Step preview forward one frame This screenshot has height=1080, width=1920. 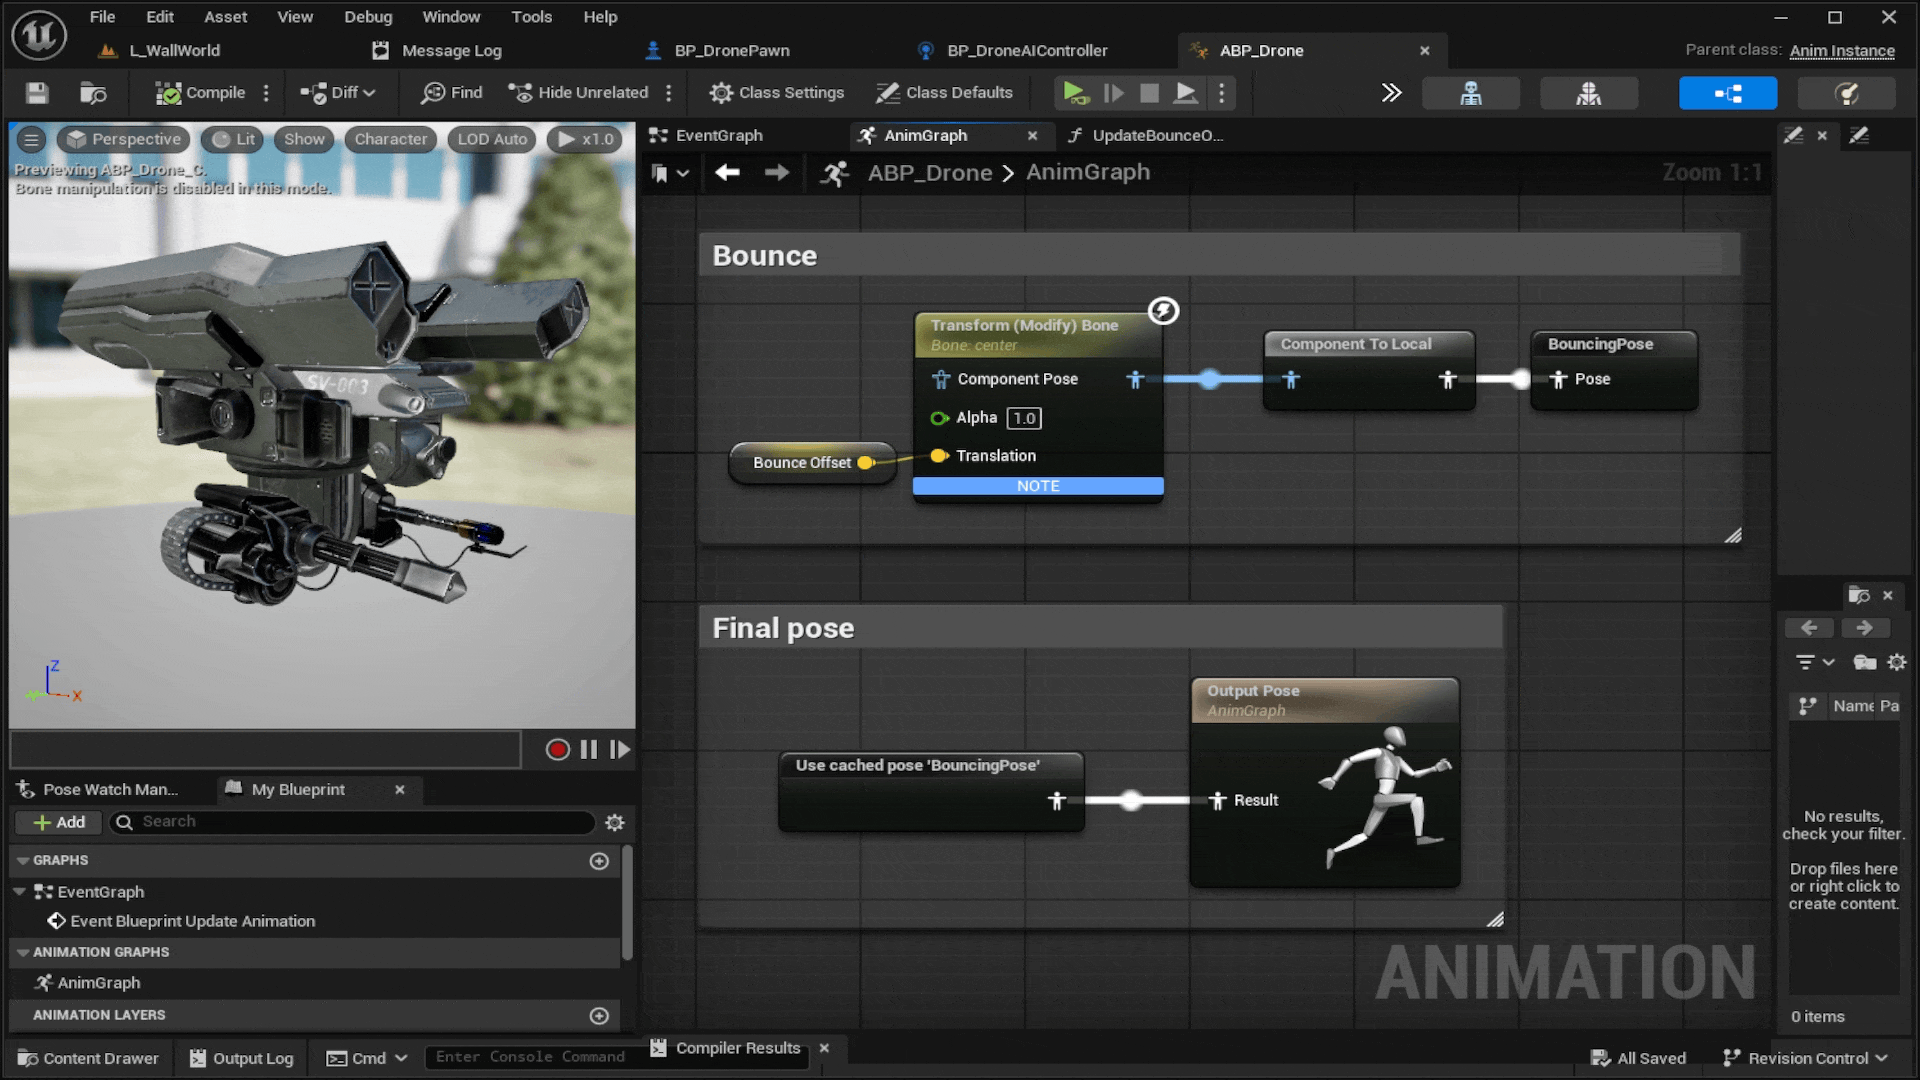620,749
